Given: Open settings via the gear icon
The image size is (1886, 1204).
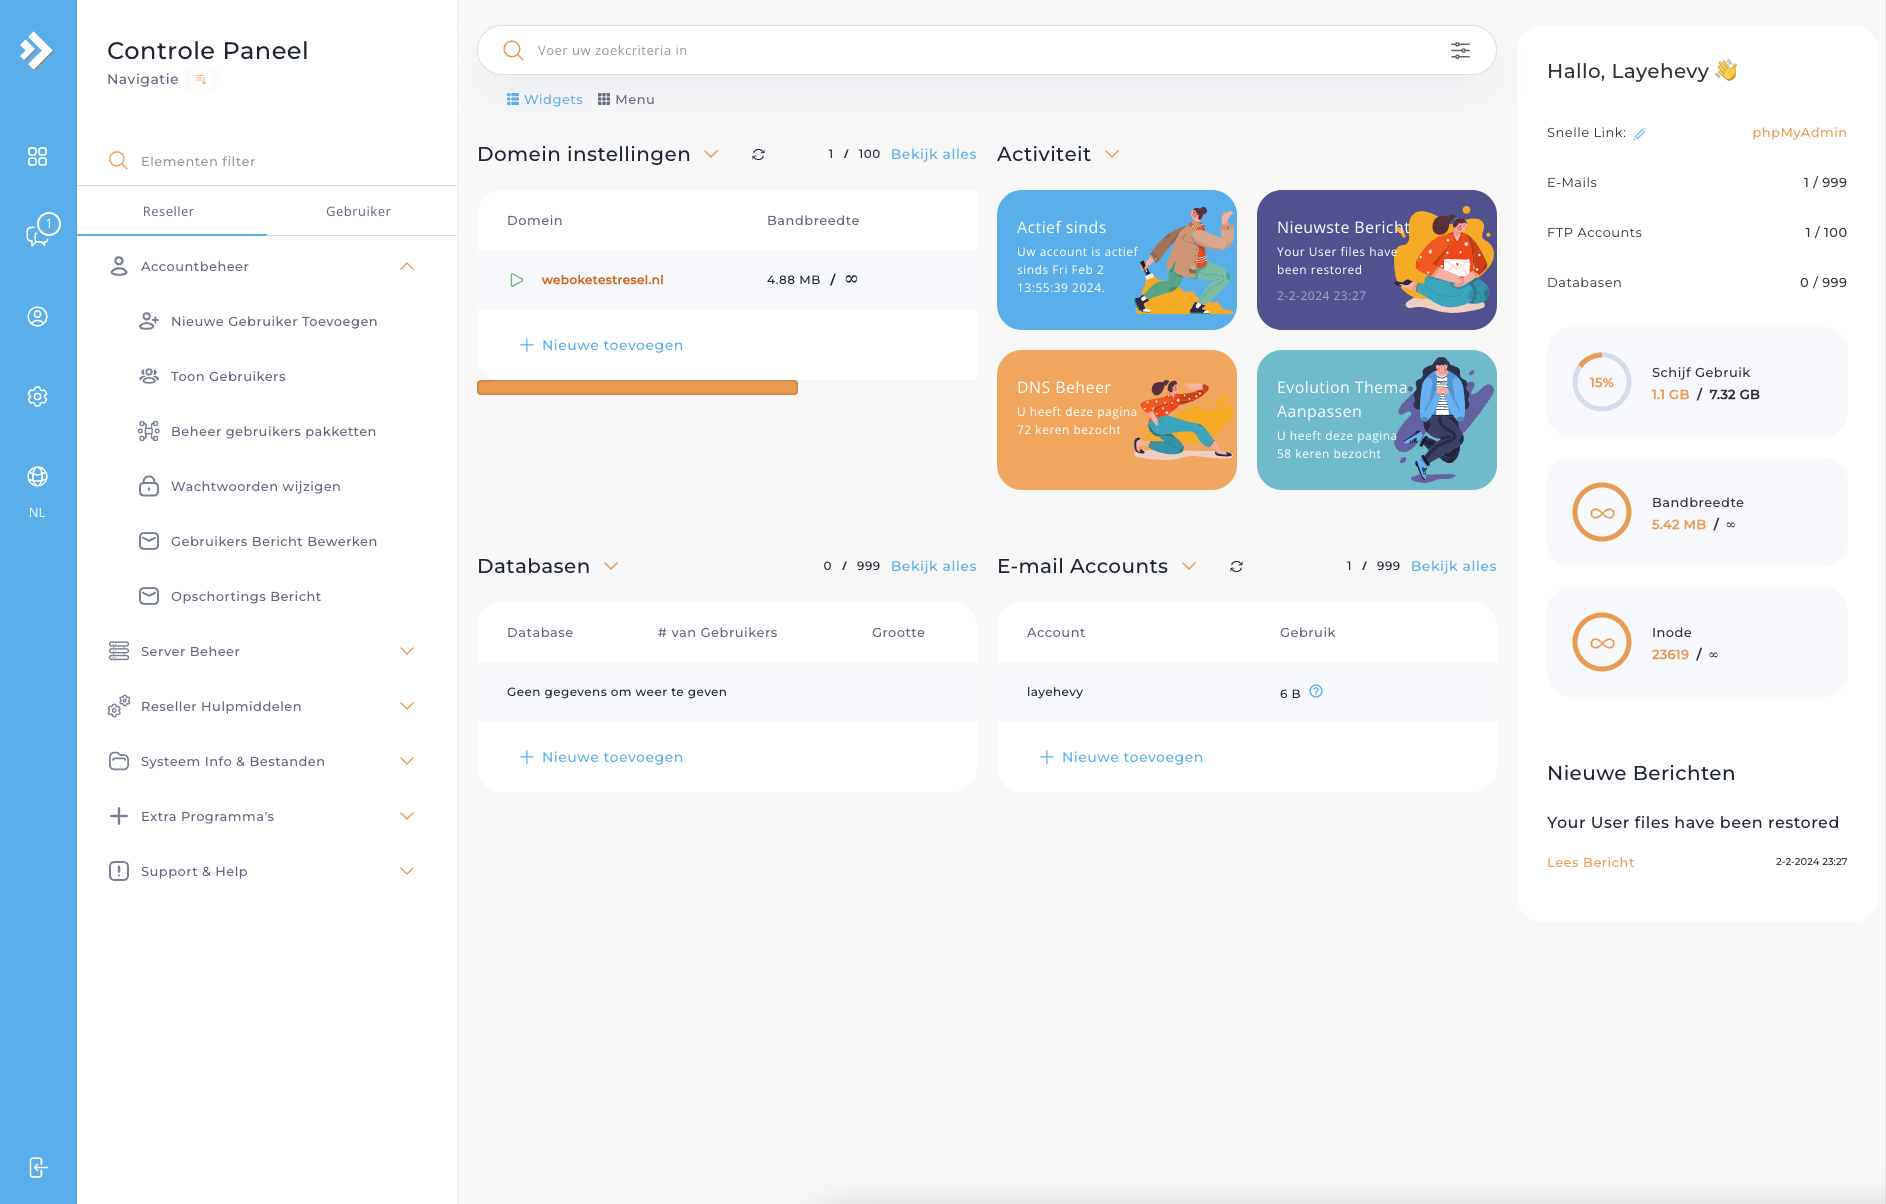Looking at the screenshot, I should pos(38,396).
